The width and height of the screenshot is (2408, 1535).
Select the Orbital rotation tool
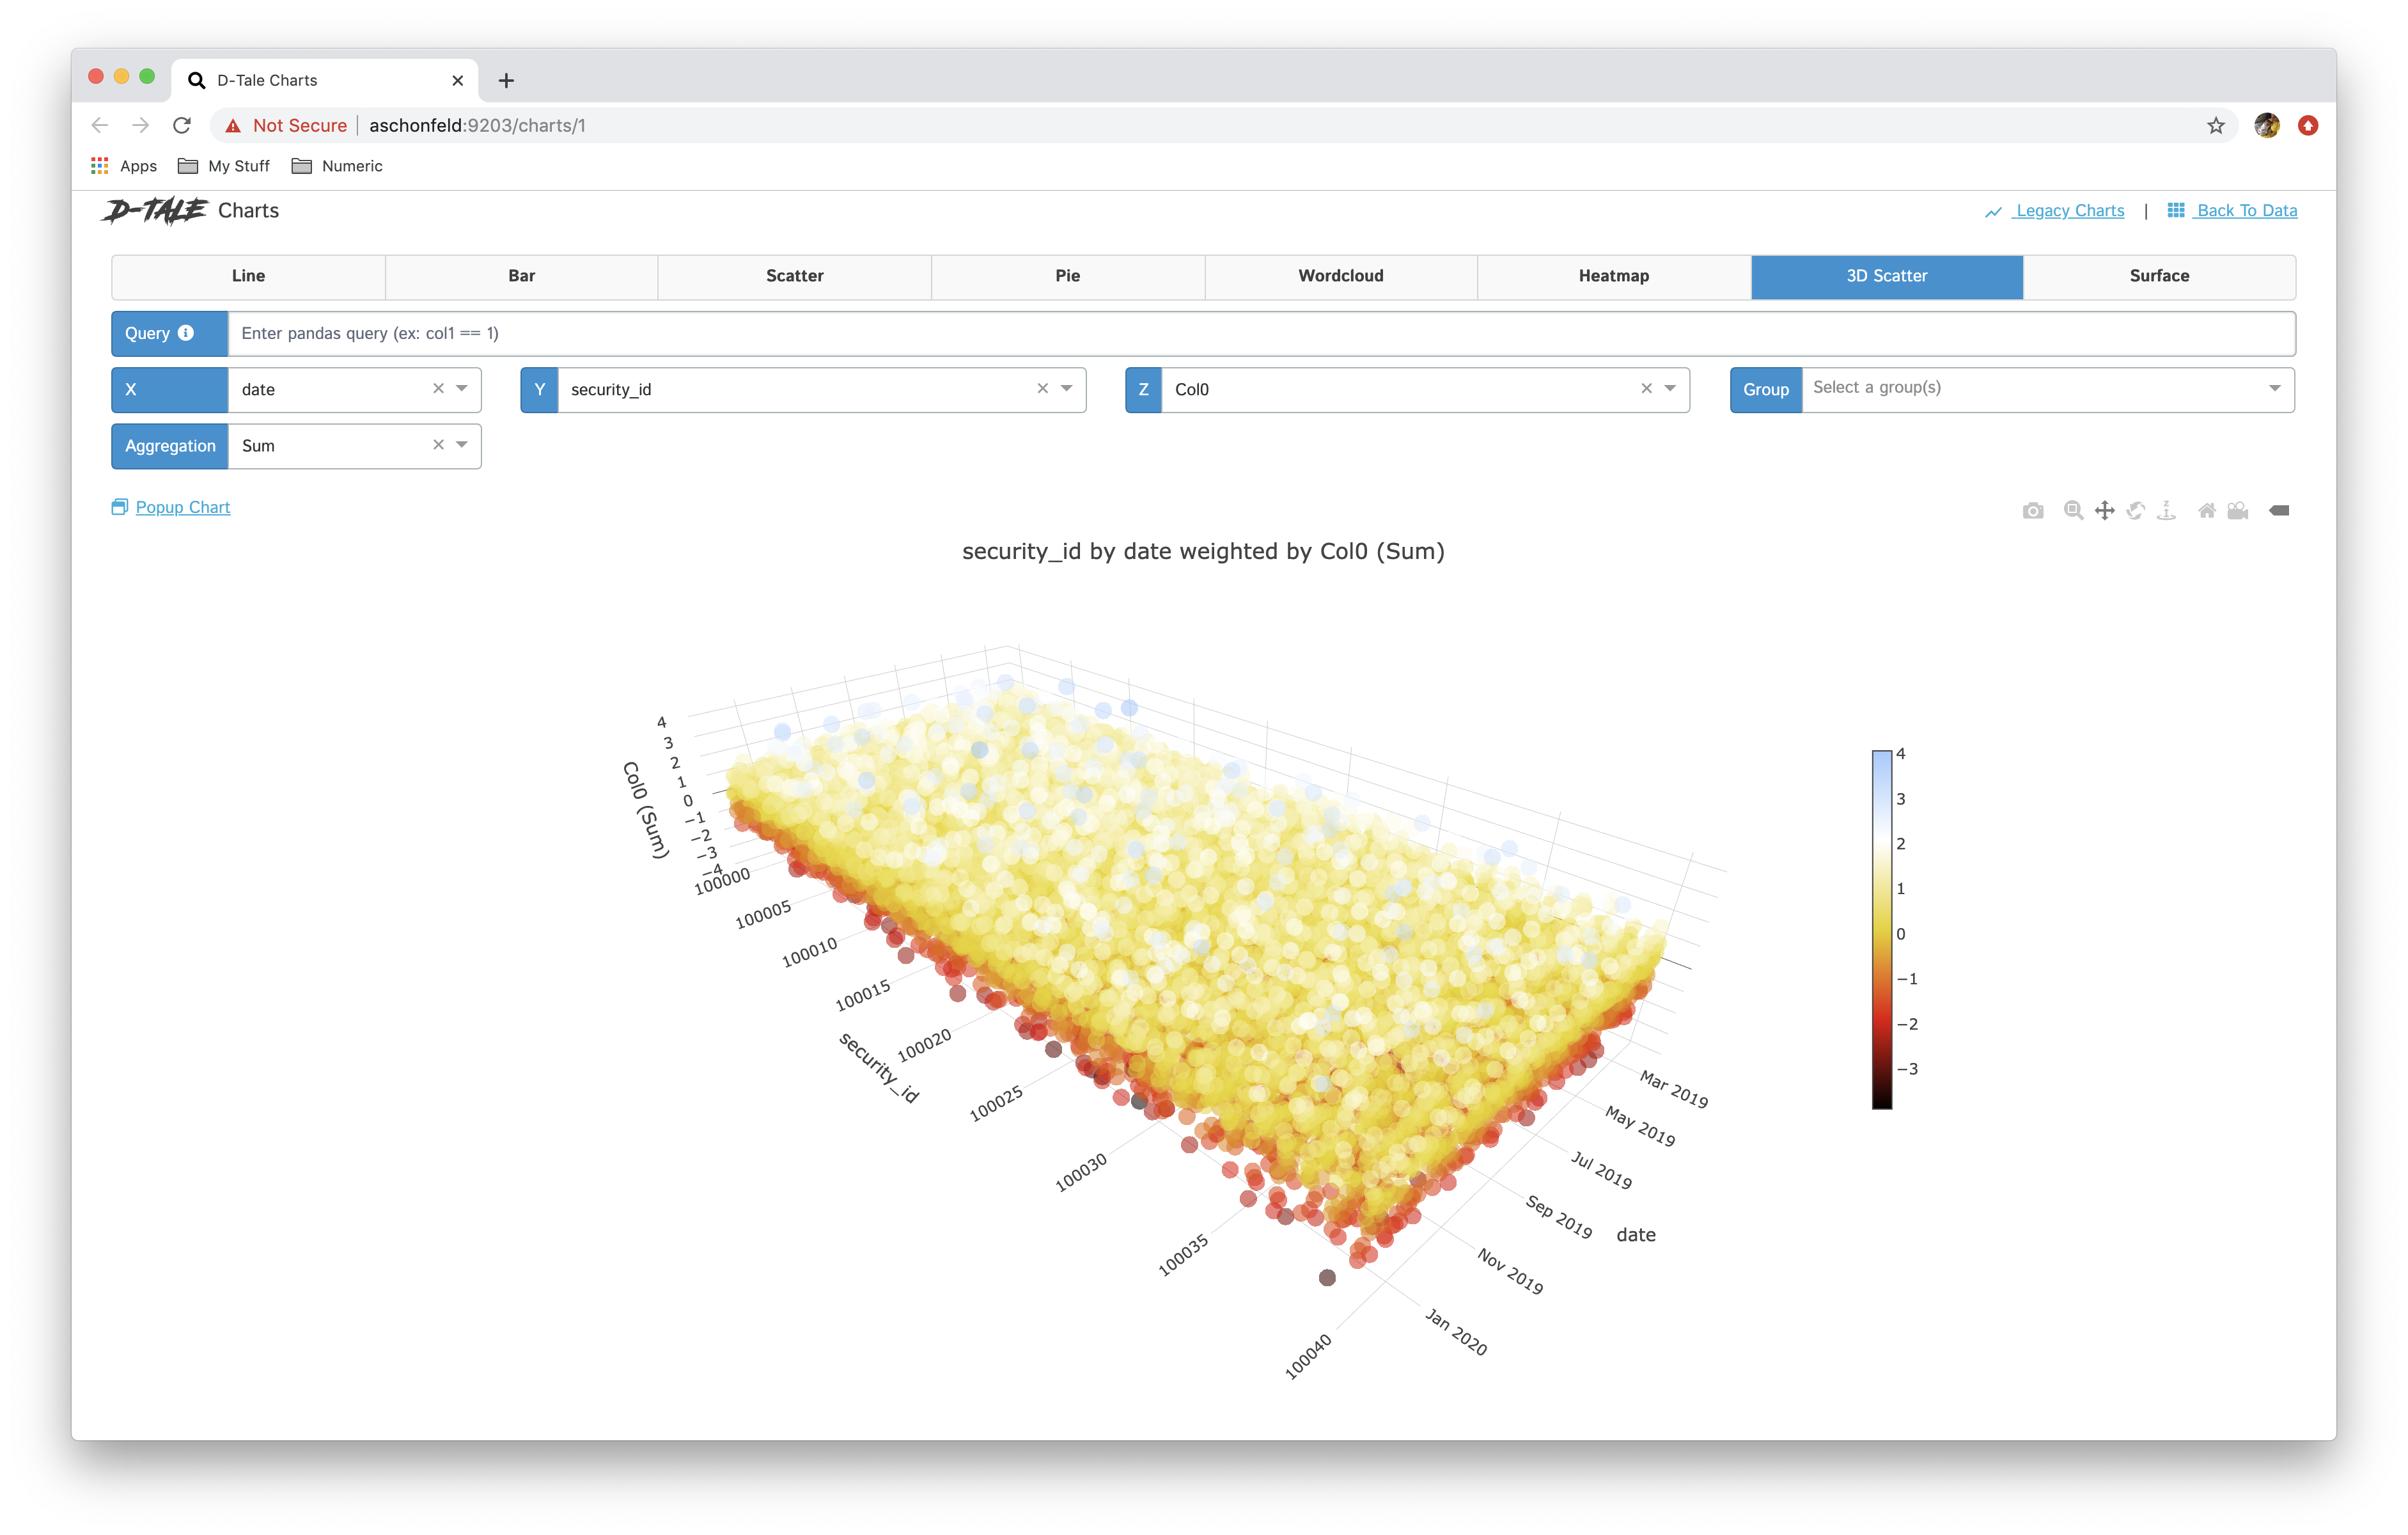pos(2135,511)
